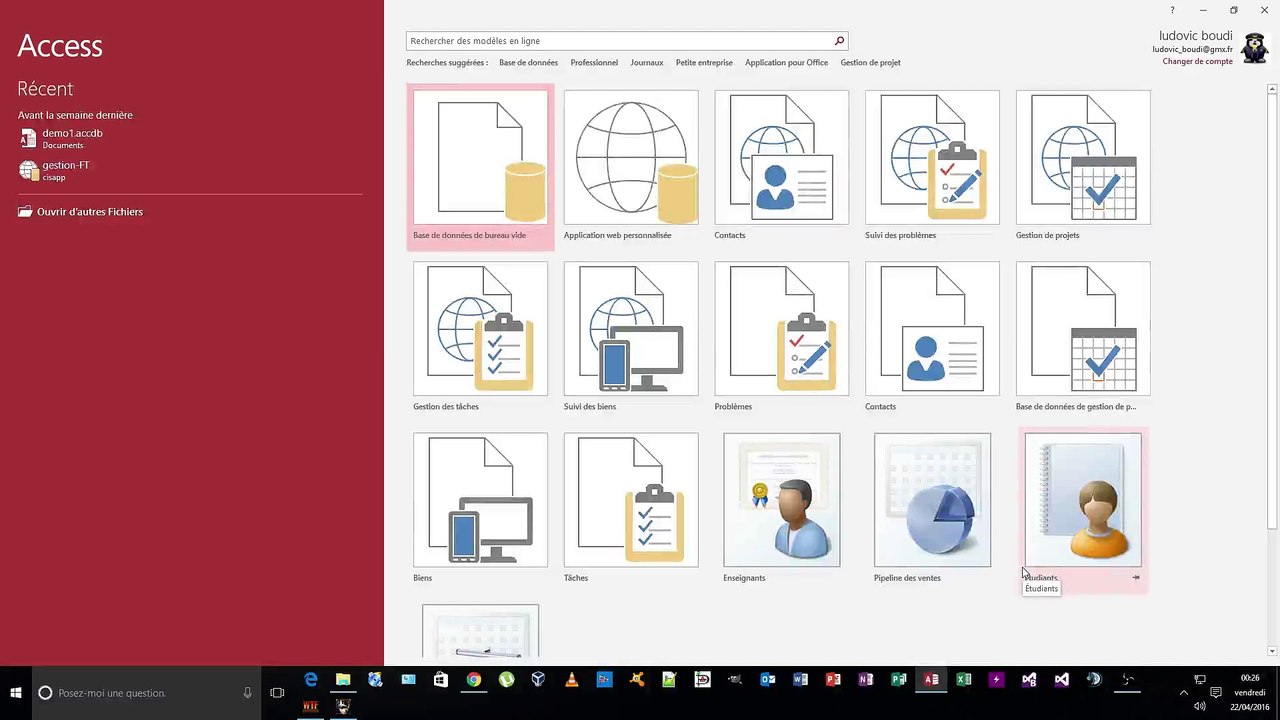Pick the 'Gestion de projets' template
The image size is (1280, 720).
[1083, 166]
